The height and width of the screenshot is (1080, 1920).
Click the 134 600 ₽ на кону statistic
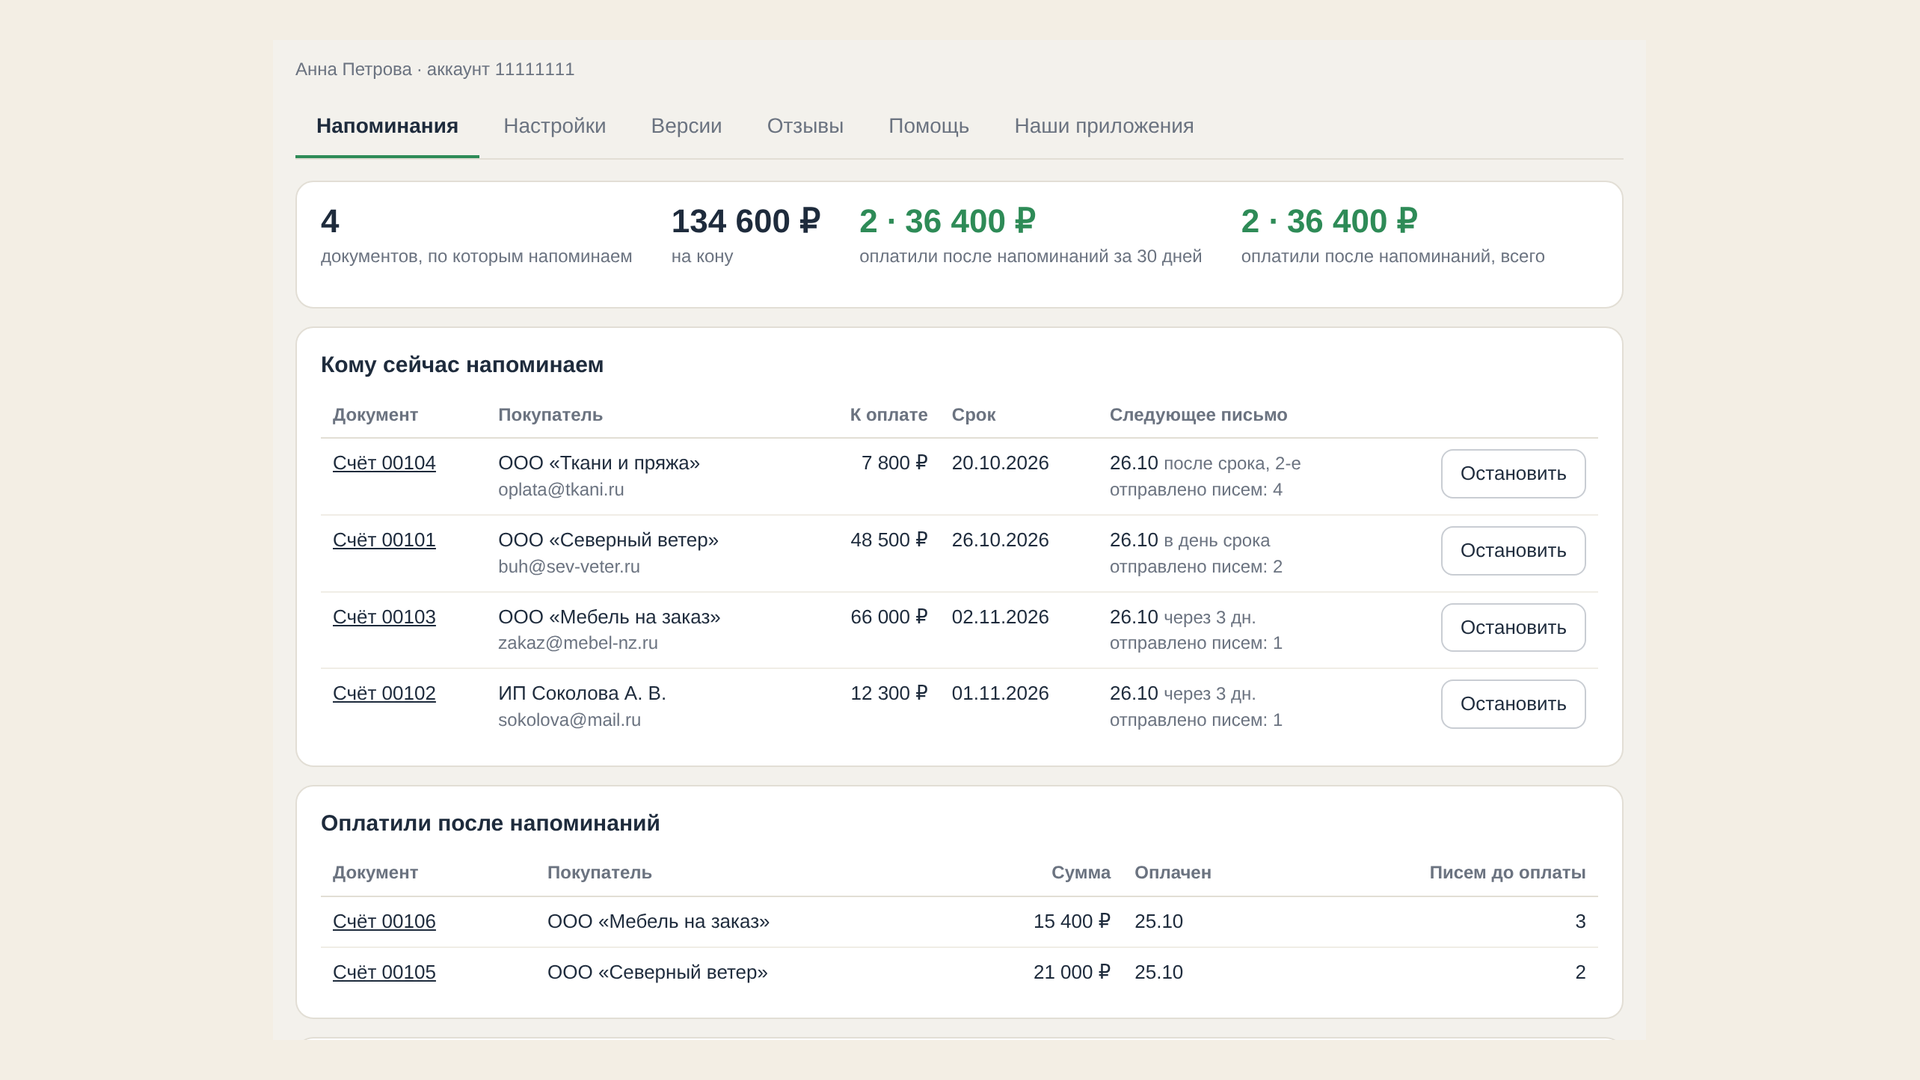745,236
